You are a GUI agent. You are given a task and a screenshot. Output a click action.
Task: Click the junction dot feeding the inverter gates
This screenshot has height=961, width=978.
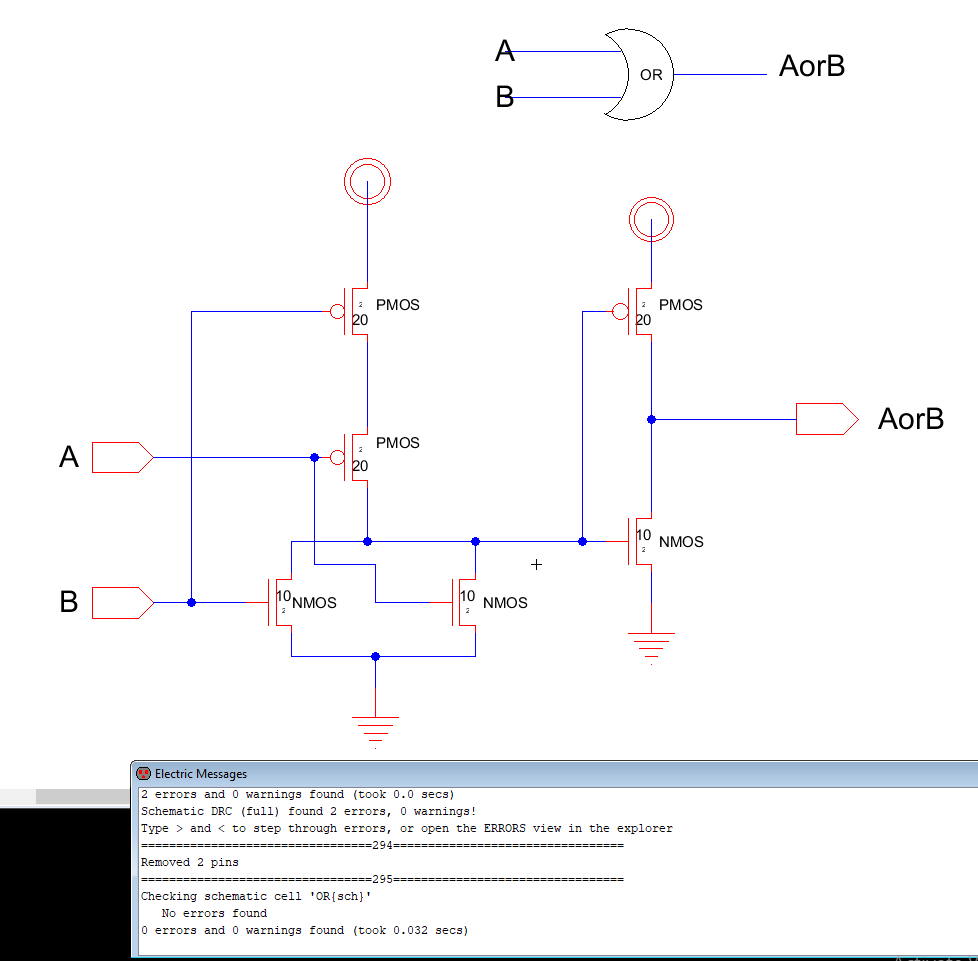583,541
